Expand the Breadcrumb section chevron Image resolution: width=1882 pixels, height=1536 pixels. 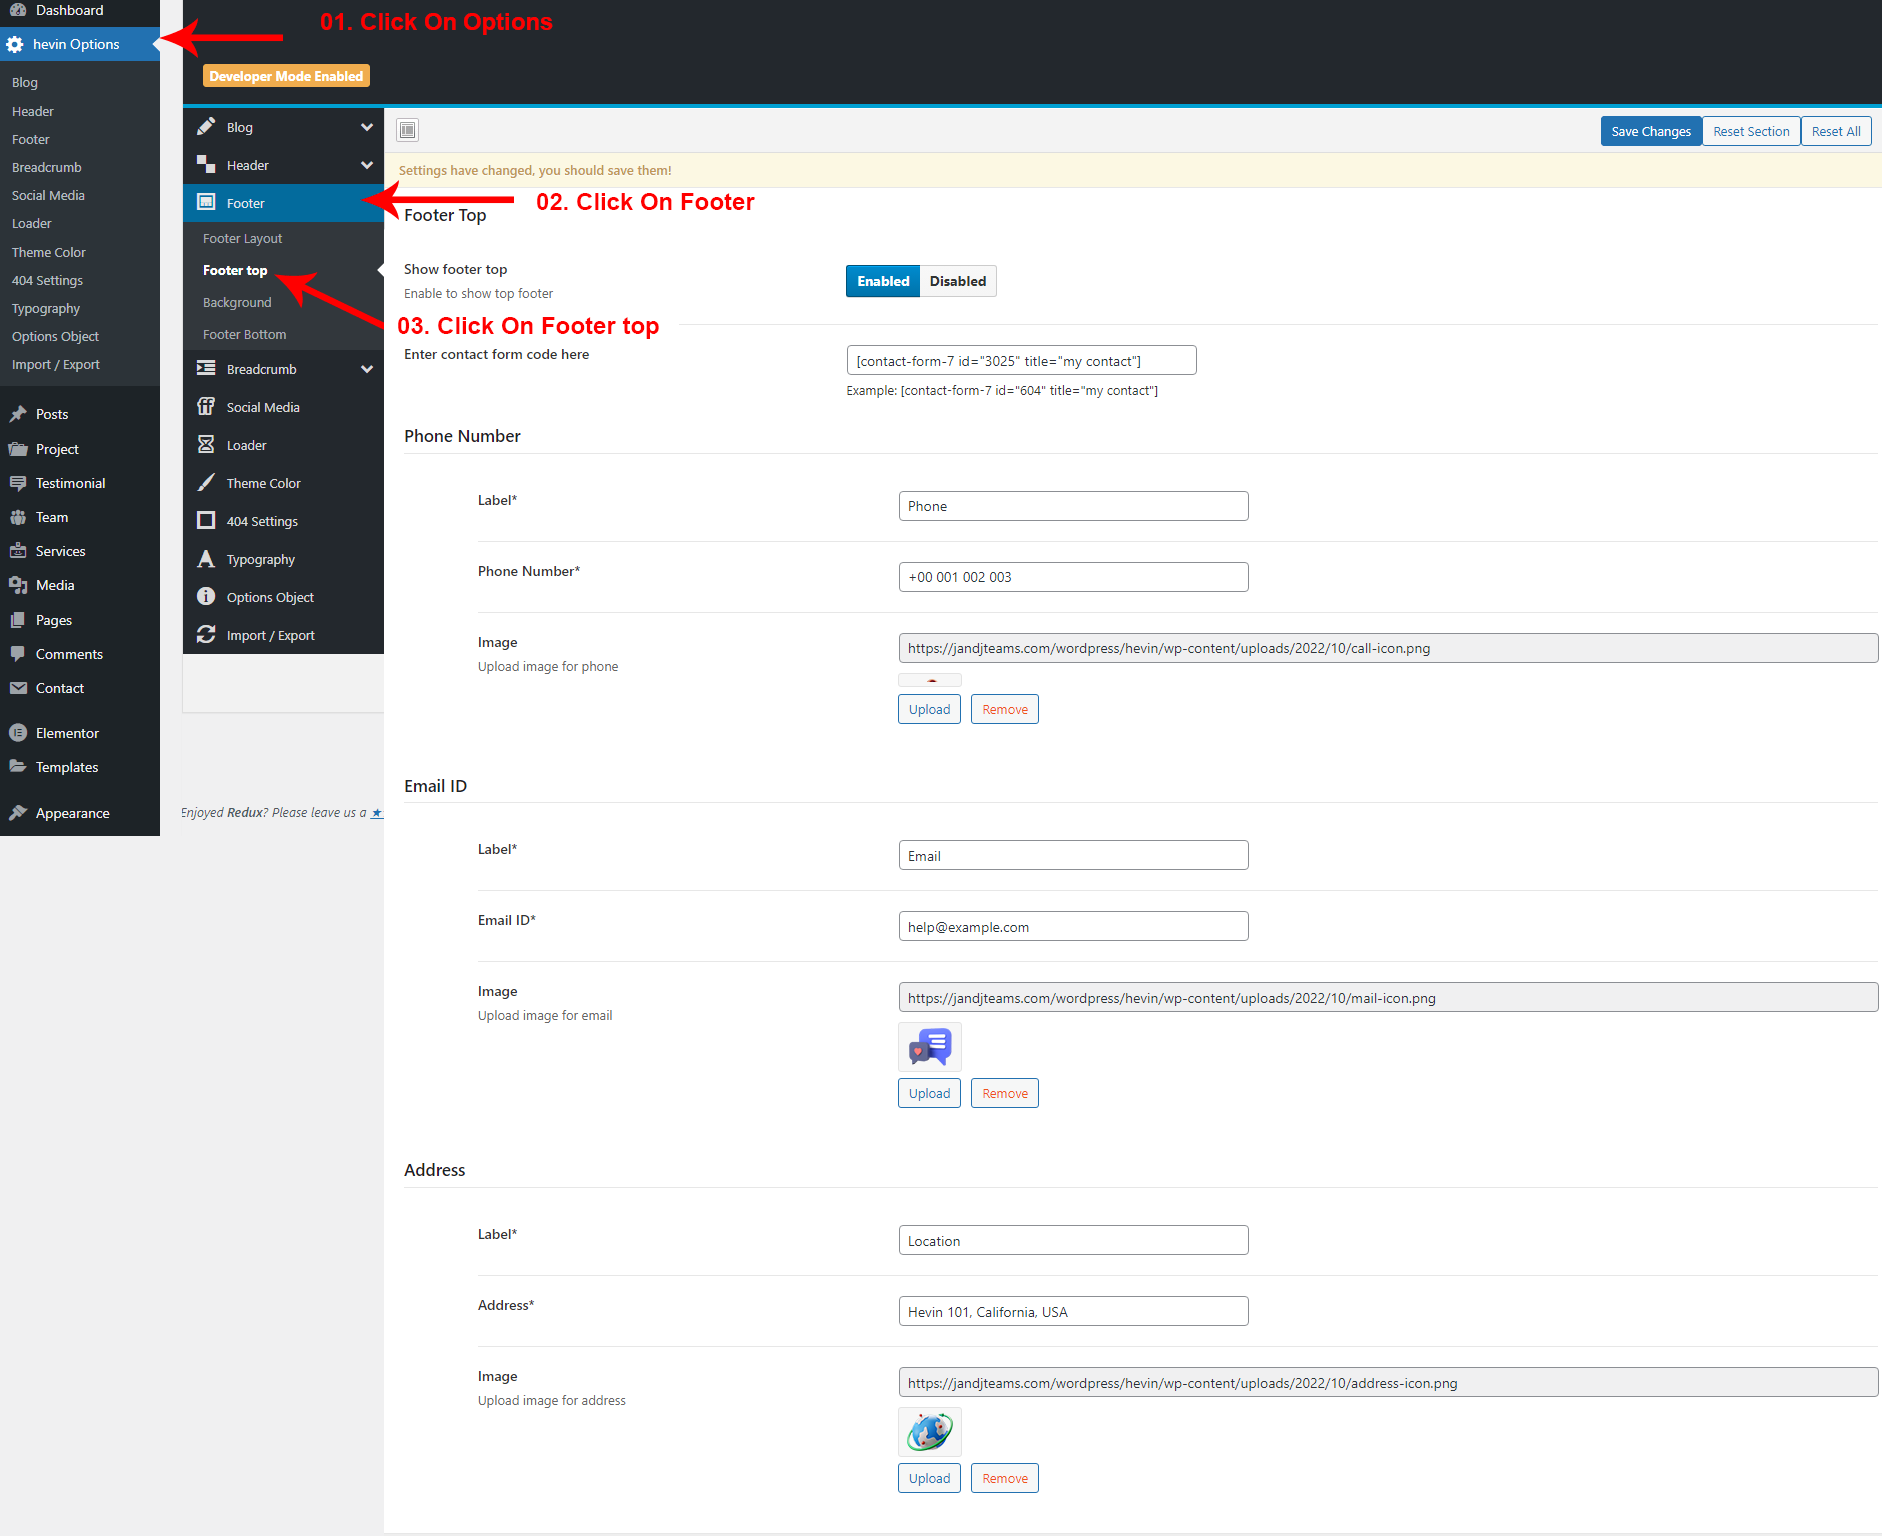click(x=367, y=369)
